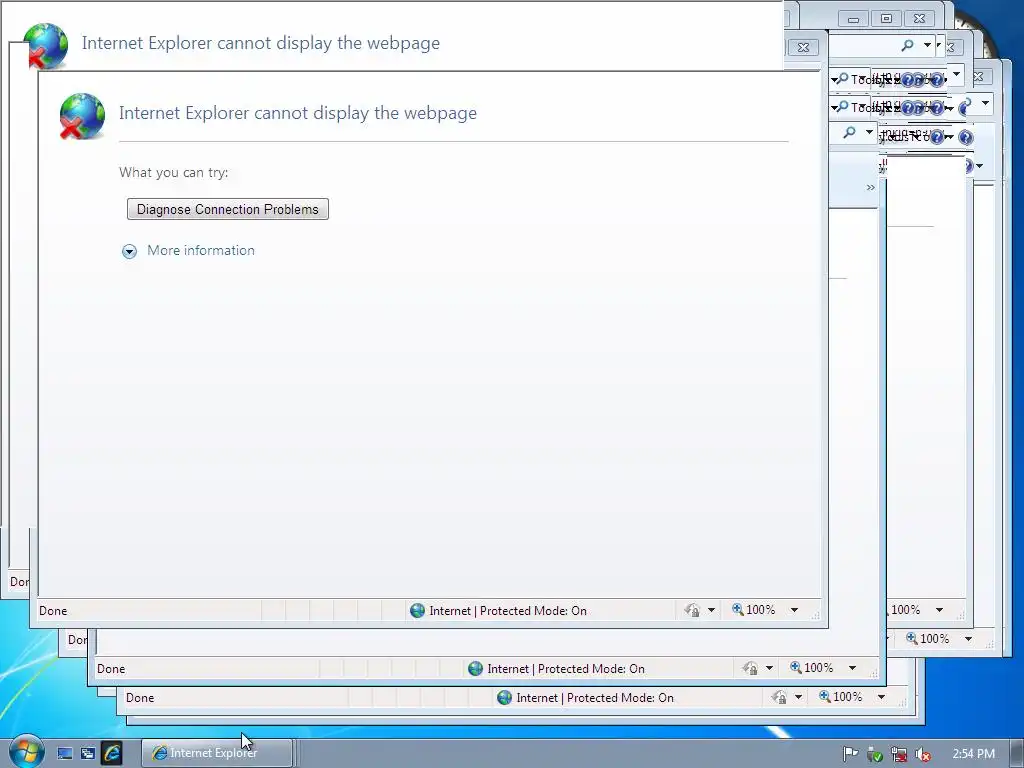Open the front window's privacy report dropdown arrow
Viewport: 1024px width, 768px height.
[x=711, y=610]
